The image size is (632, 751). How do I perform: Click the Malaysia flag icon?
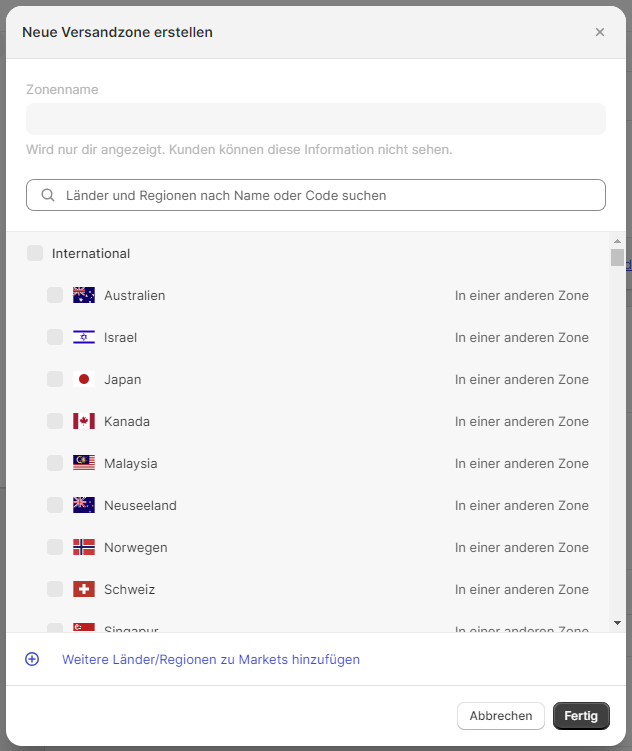[x=84, y=463]
